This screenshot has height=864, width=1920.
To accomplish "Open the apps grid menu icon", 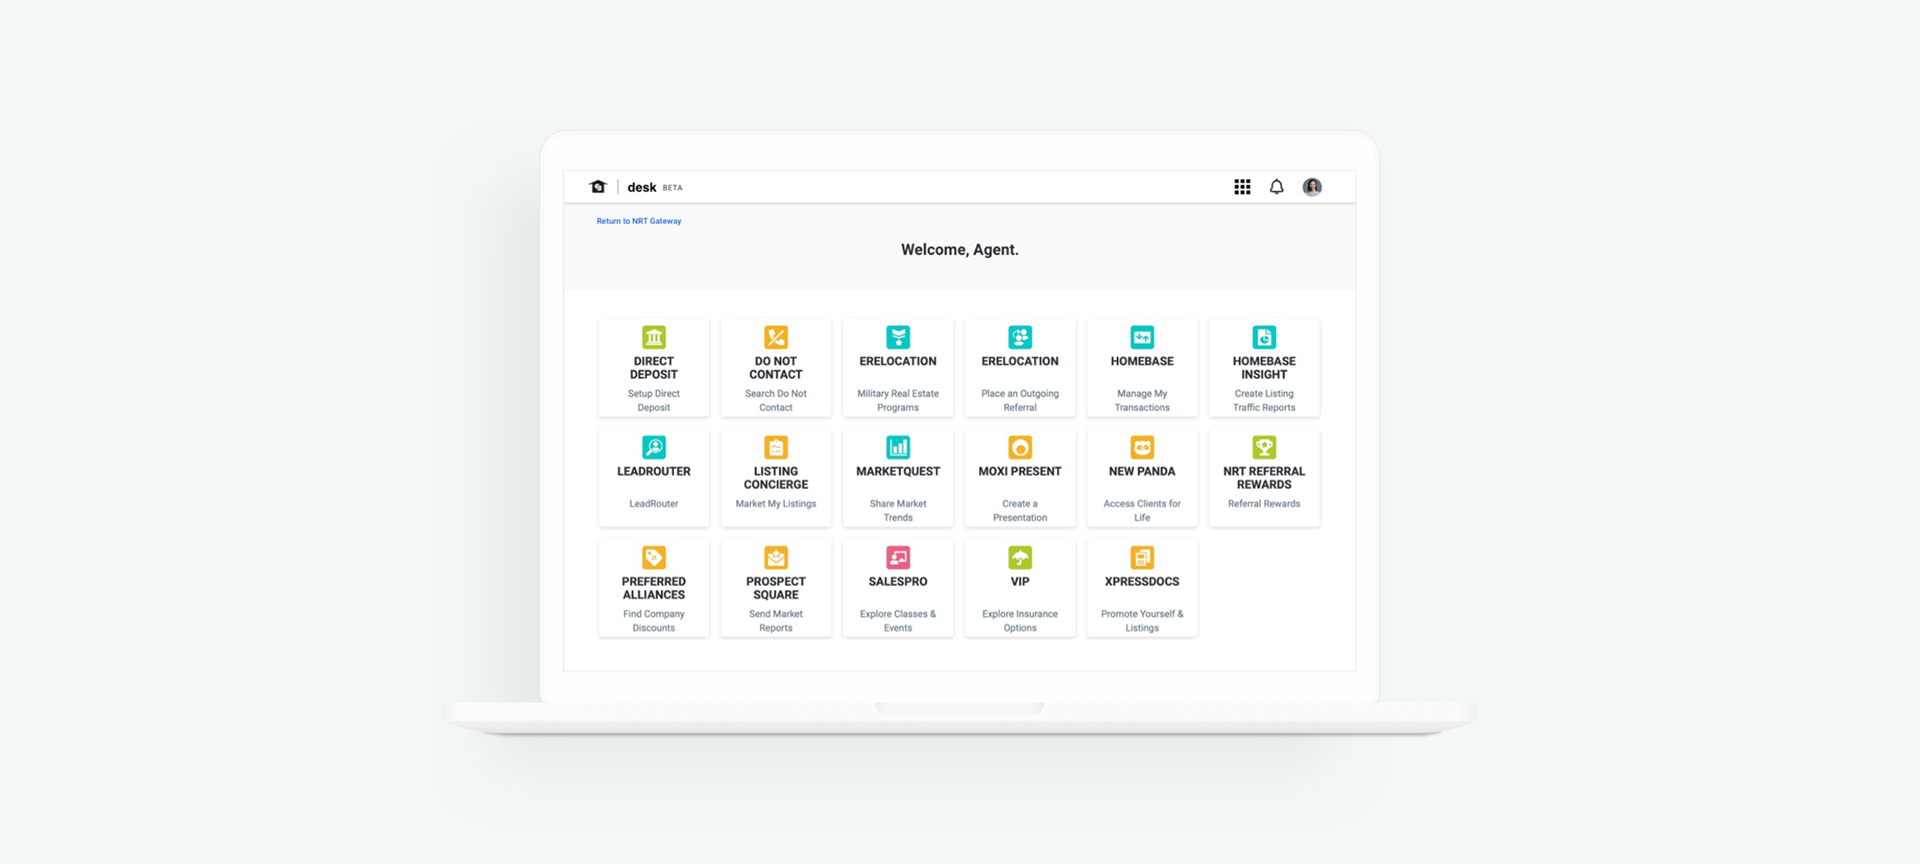I will click(x=1242, y=187).
